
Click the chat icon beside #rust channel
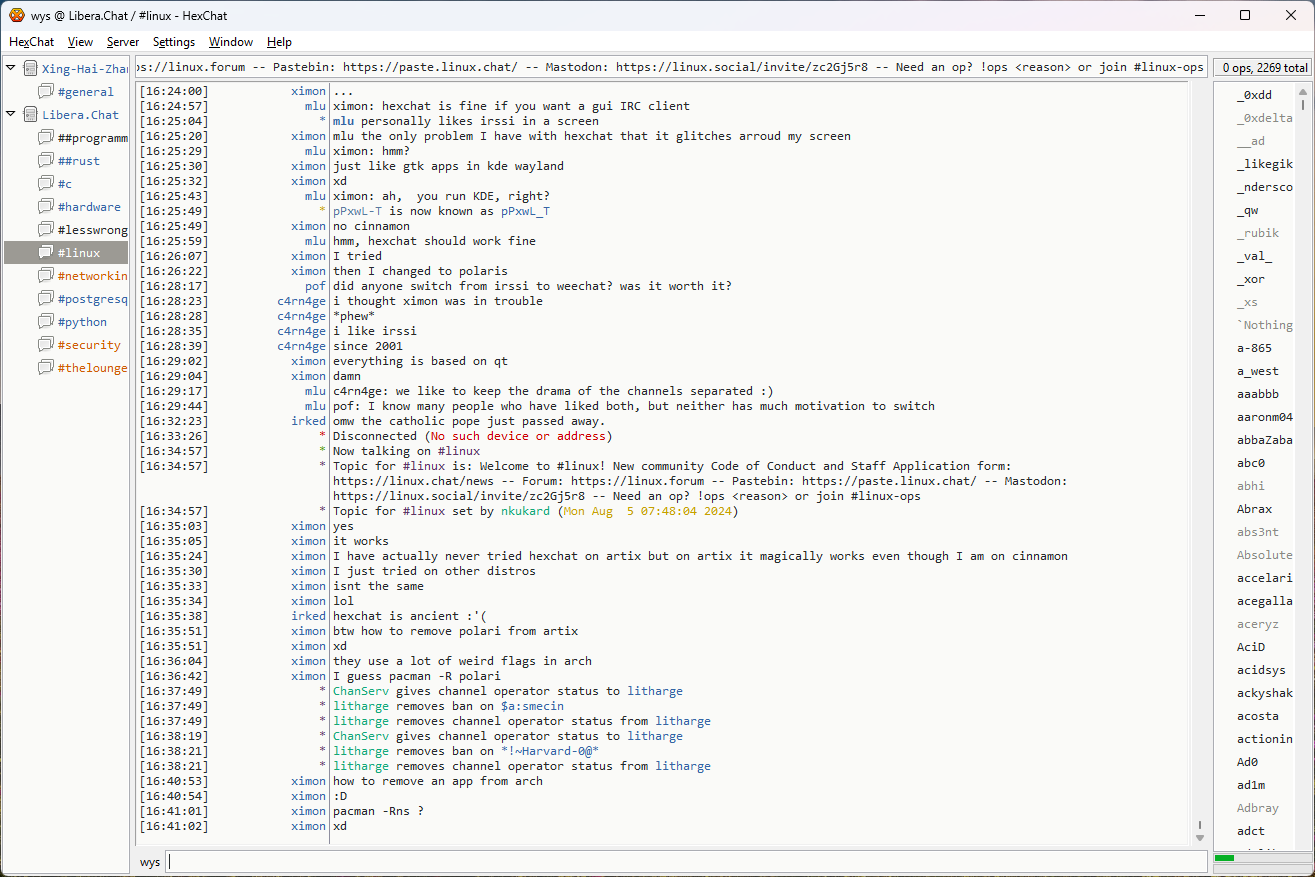pyautogui.click(x=46, y=161)
